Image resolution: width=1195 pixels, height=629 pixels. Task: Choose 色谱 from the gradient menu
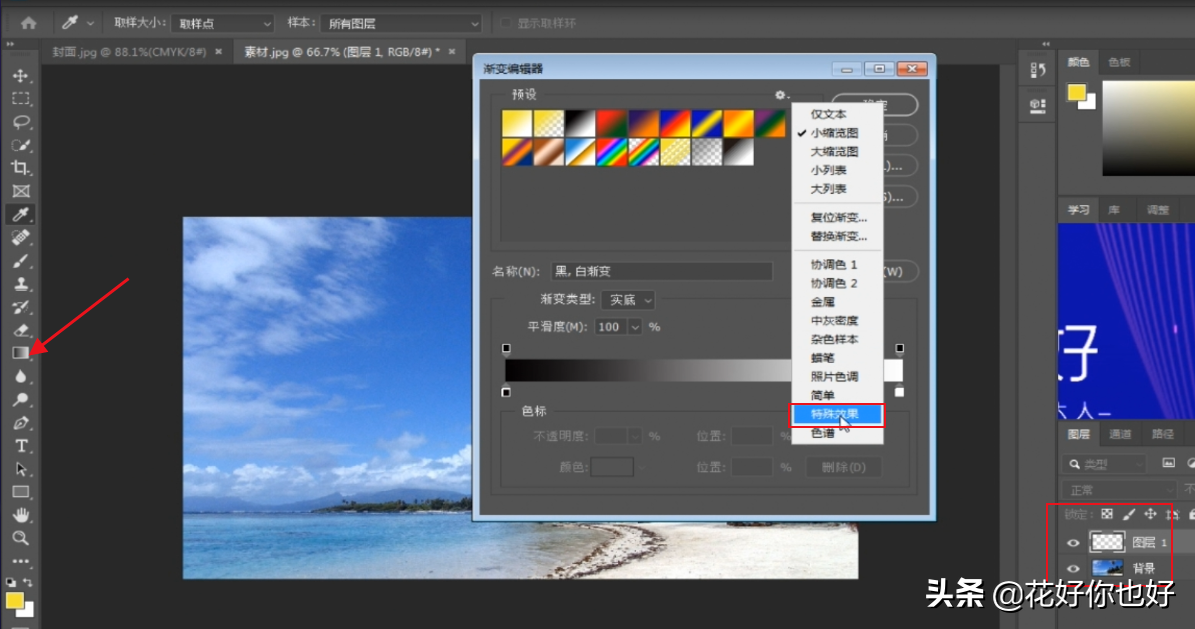click(x=837, y=433)
